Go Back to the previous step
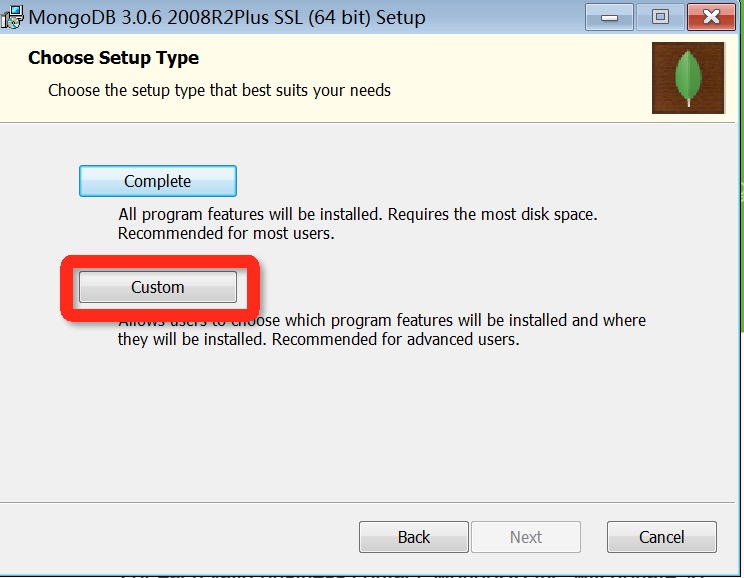Image resolution: width=744 pixels, height=578 pixels. point(413,537)
